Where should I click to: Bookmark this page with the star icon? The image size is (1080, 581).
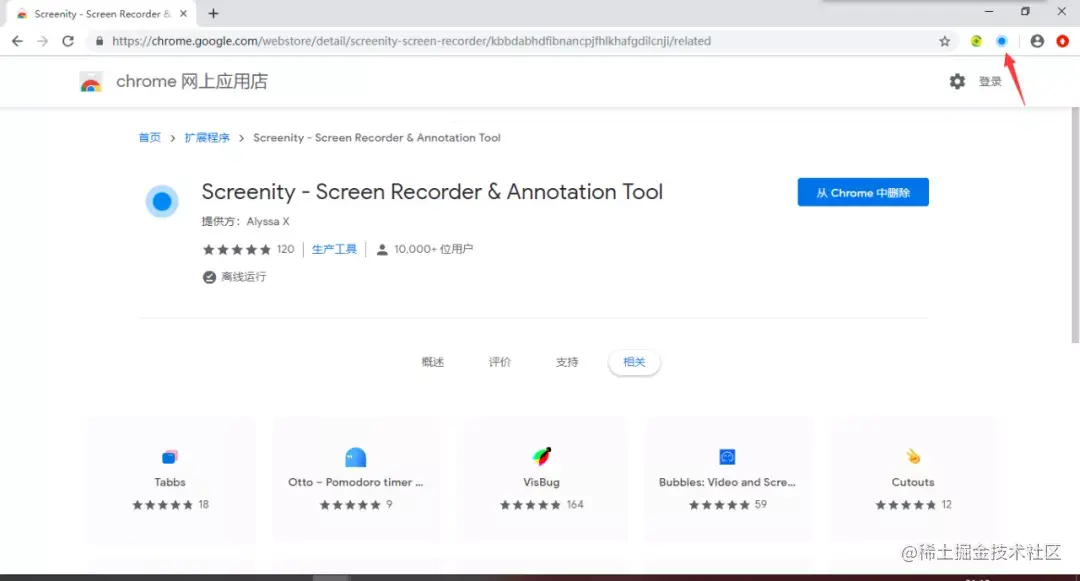click(944, 41)
